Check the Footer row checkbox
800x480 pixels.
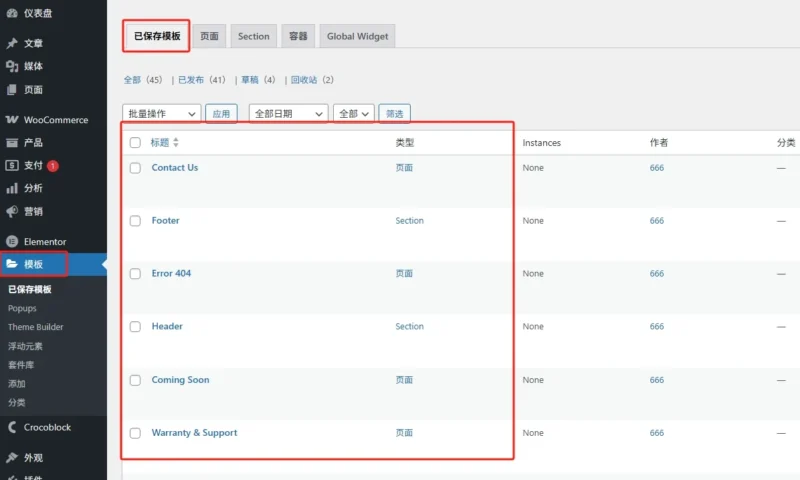click(135, 221)
